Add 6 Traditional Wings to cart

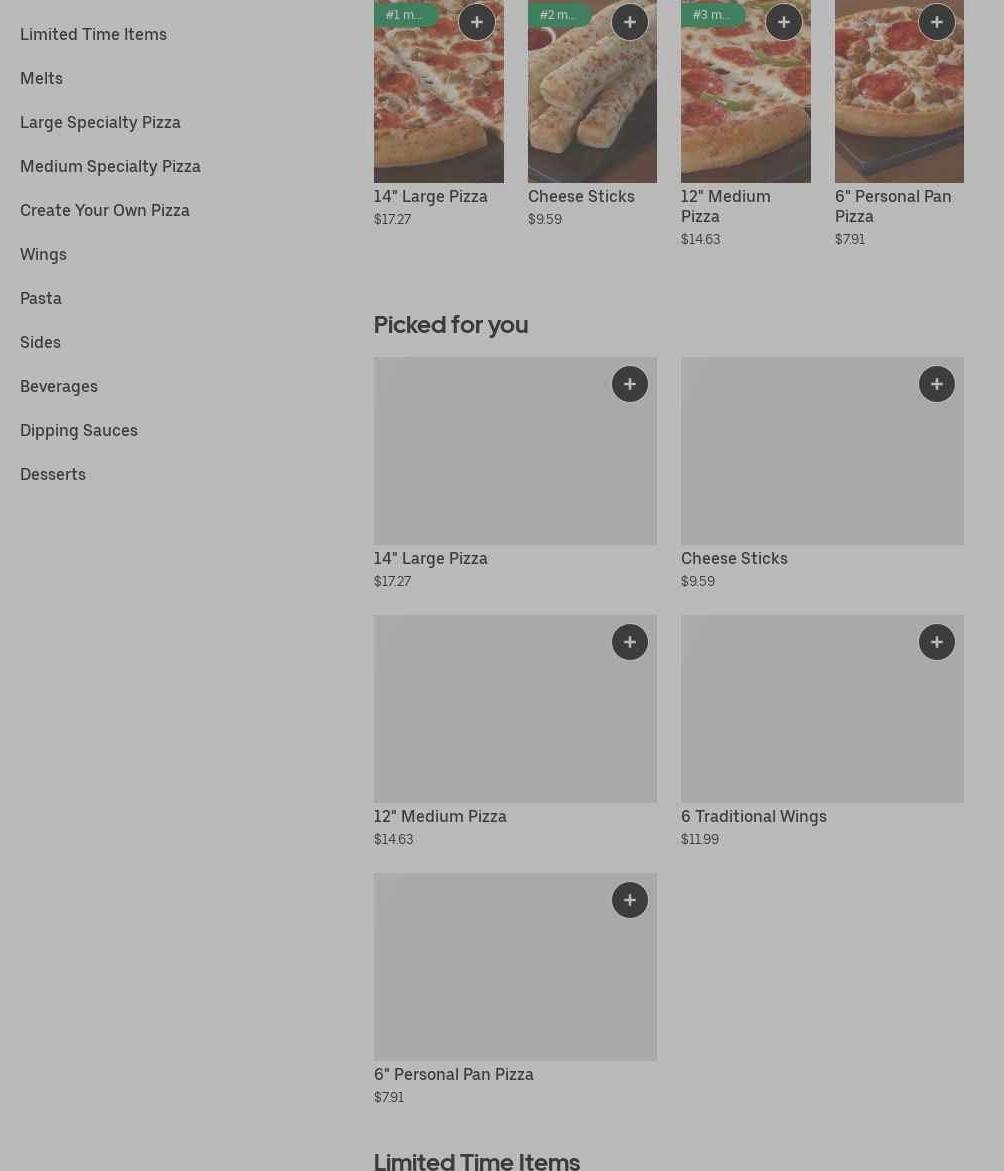(x=937, y=642)
